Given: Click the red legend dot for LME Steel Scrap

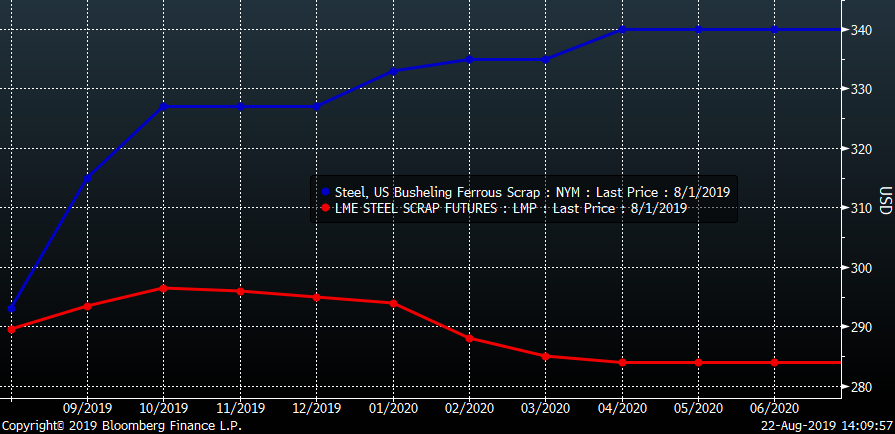Looking at the screenshot, I should [324, 208].
